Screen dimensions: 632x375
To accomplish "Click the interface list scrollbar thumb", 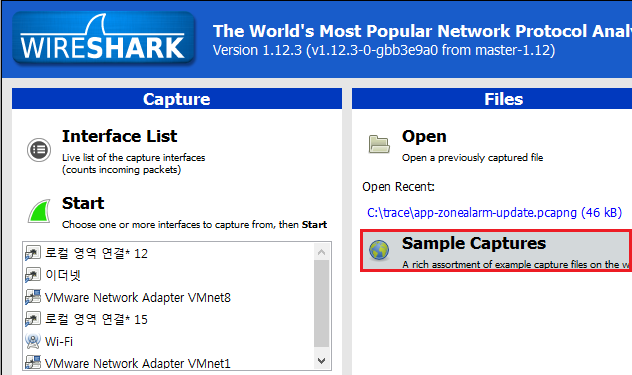I will (322, 304).
